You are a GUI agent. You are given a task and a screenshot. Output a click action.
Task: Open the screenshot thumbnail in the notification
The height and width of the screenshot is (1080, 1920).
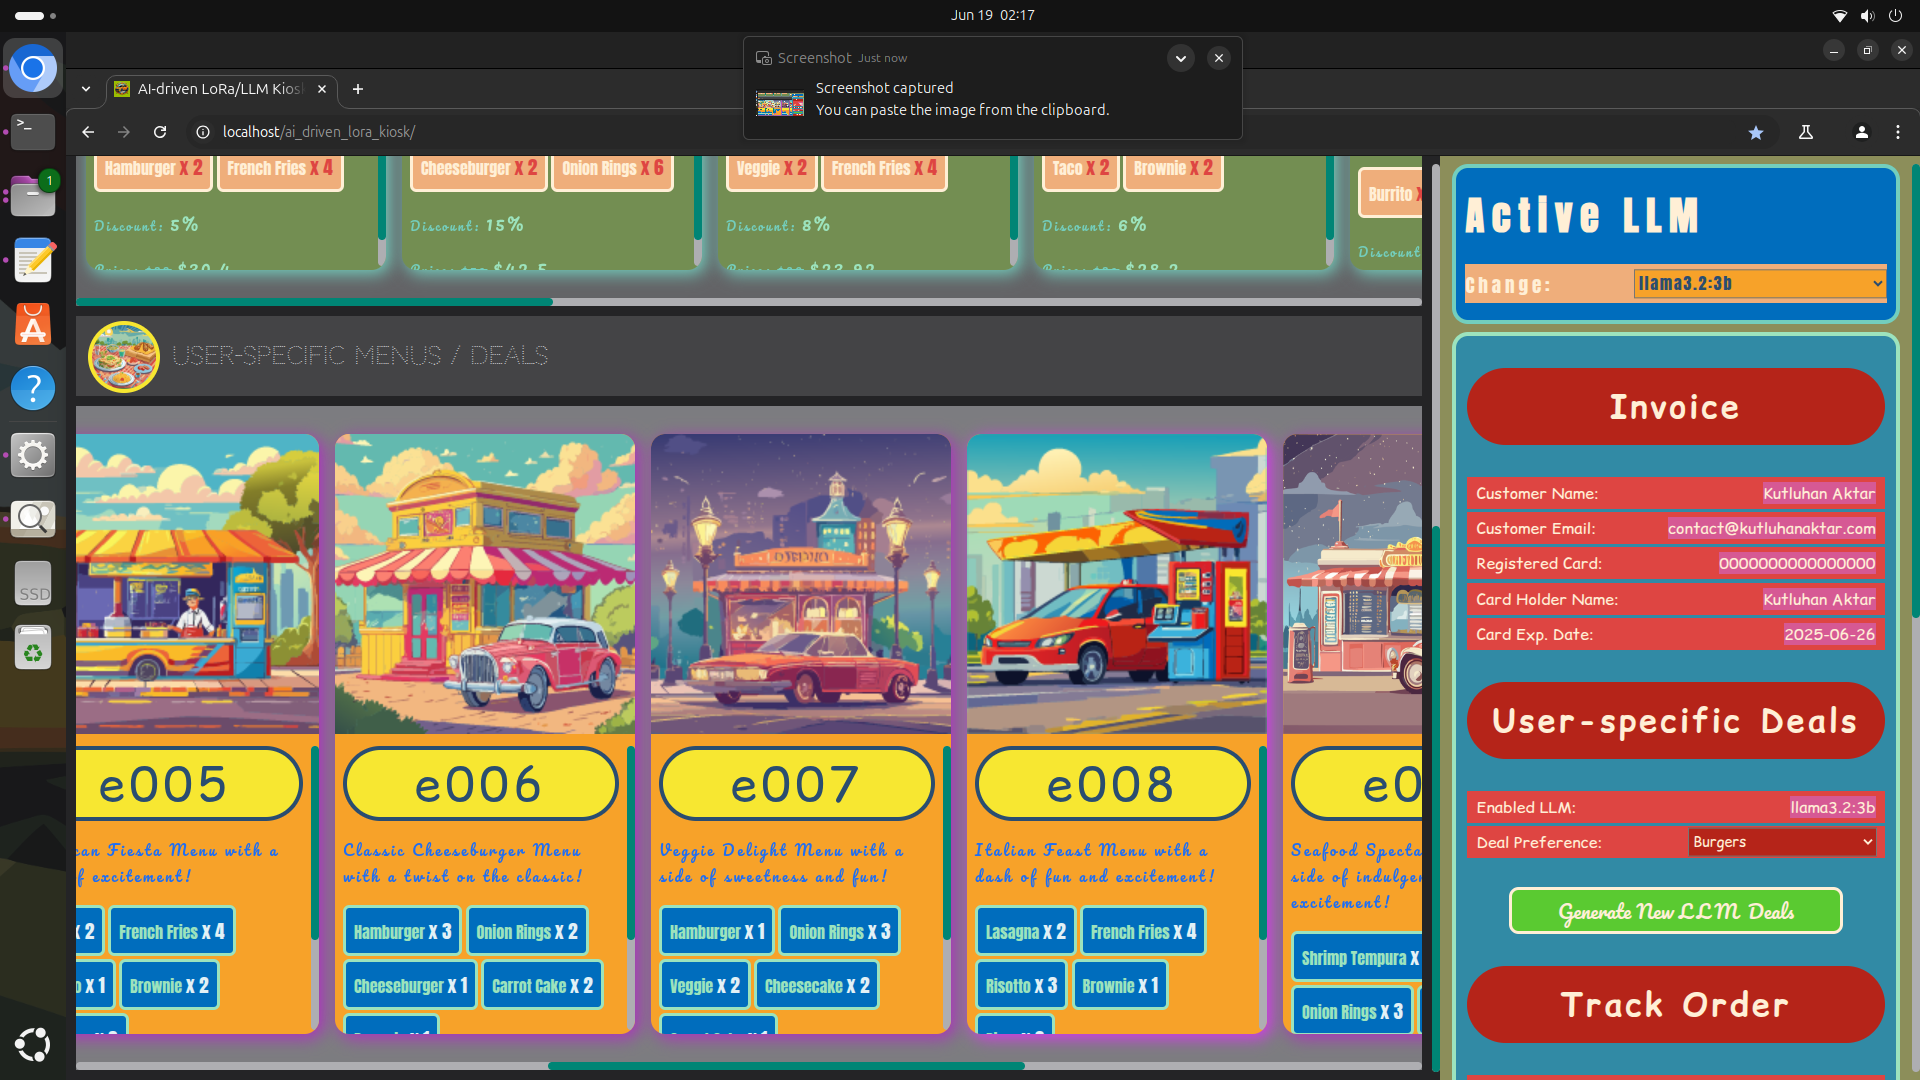pos(780,103)
